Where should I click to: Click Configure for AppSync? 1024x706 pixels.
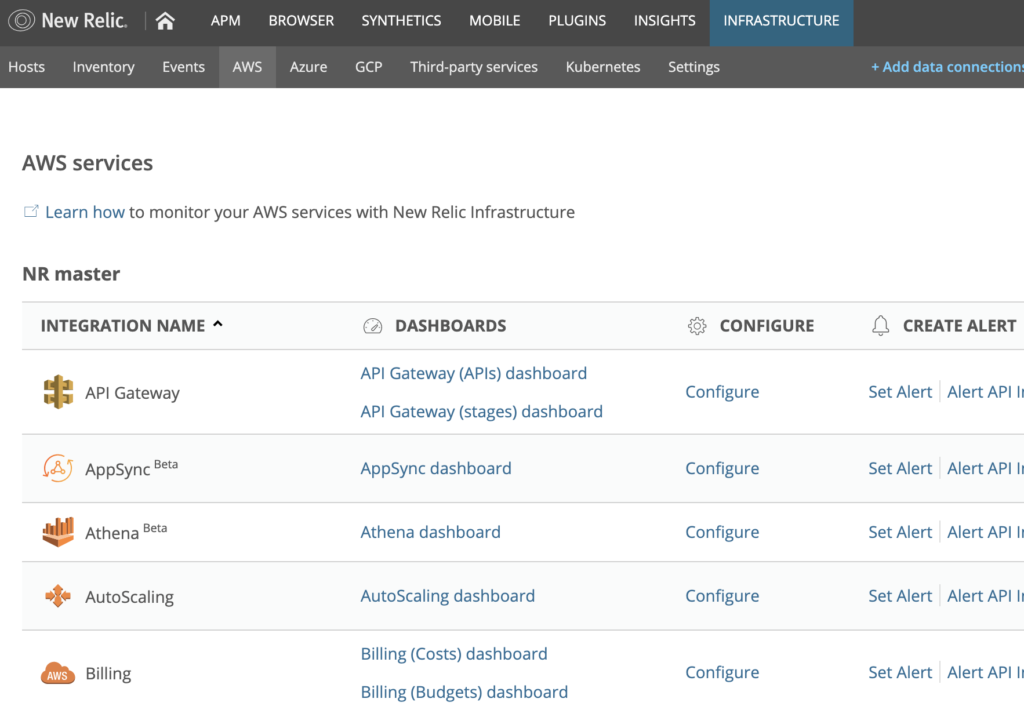(x=722, y=468)
